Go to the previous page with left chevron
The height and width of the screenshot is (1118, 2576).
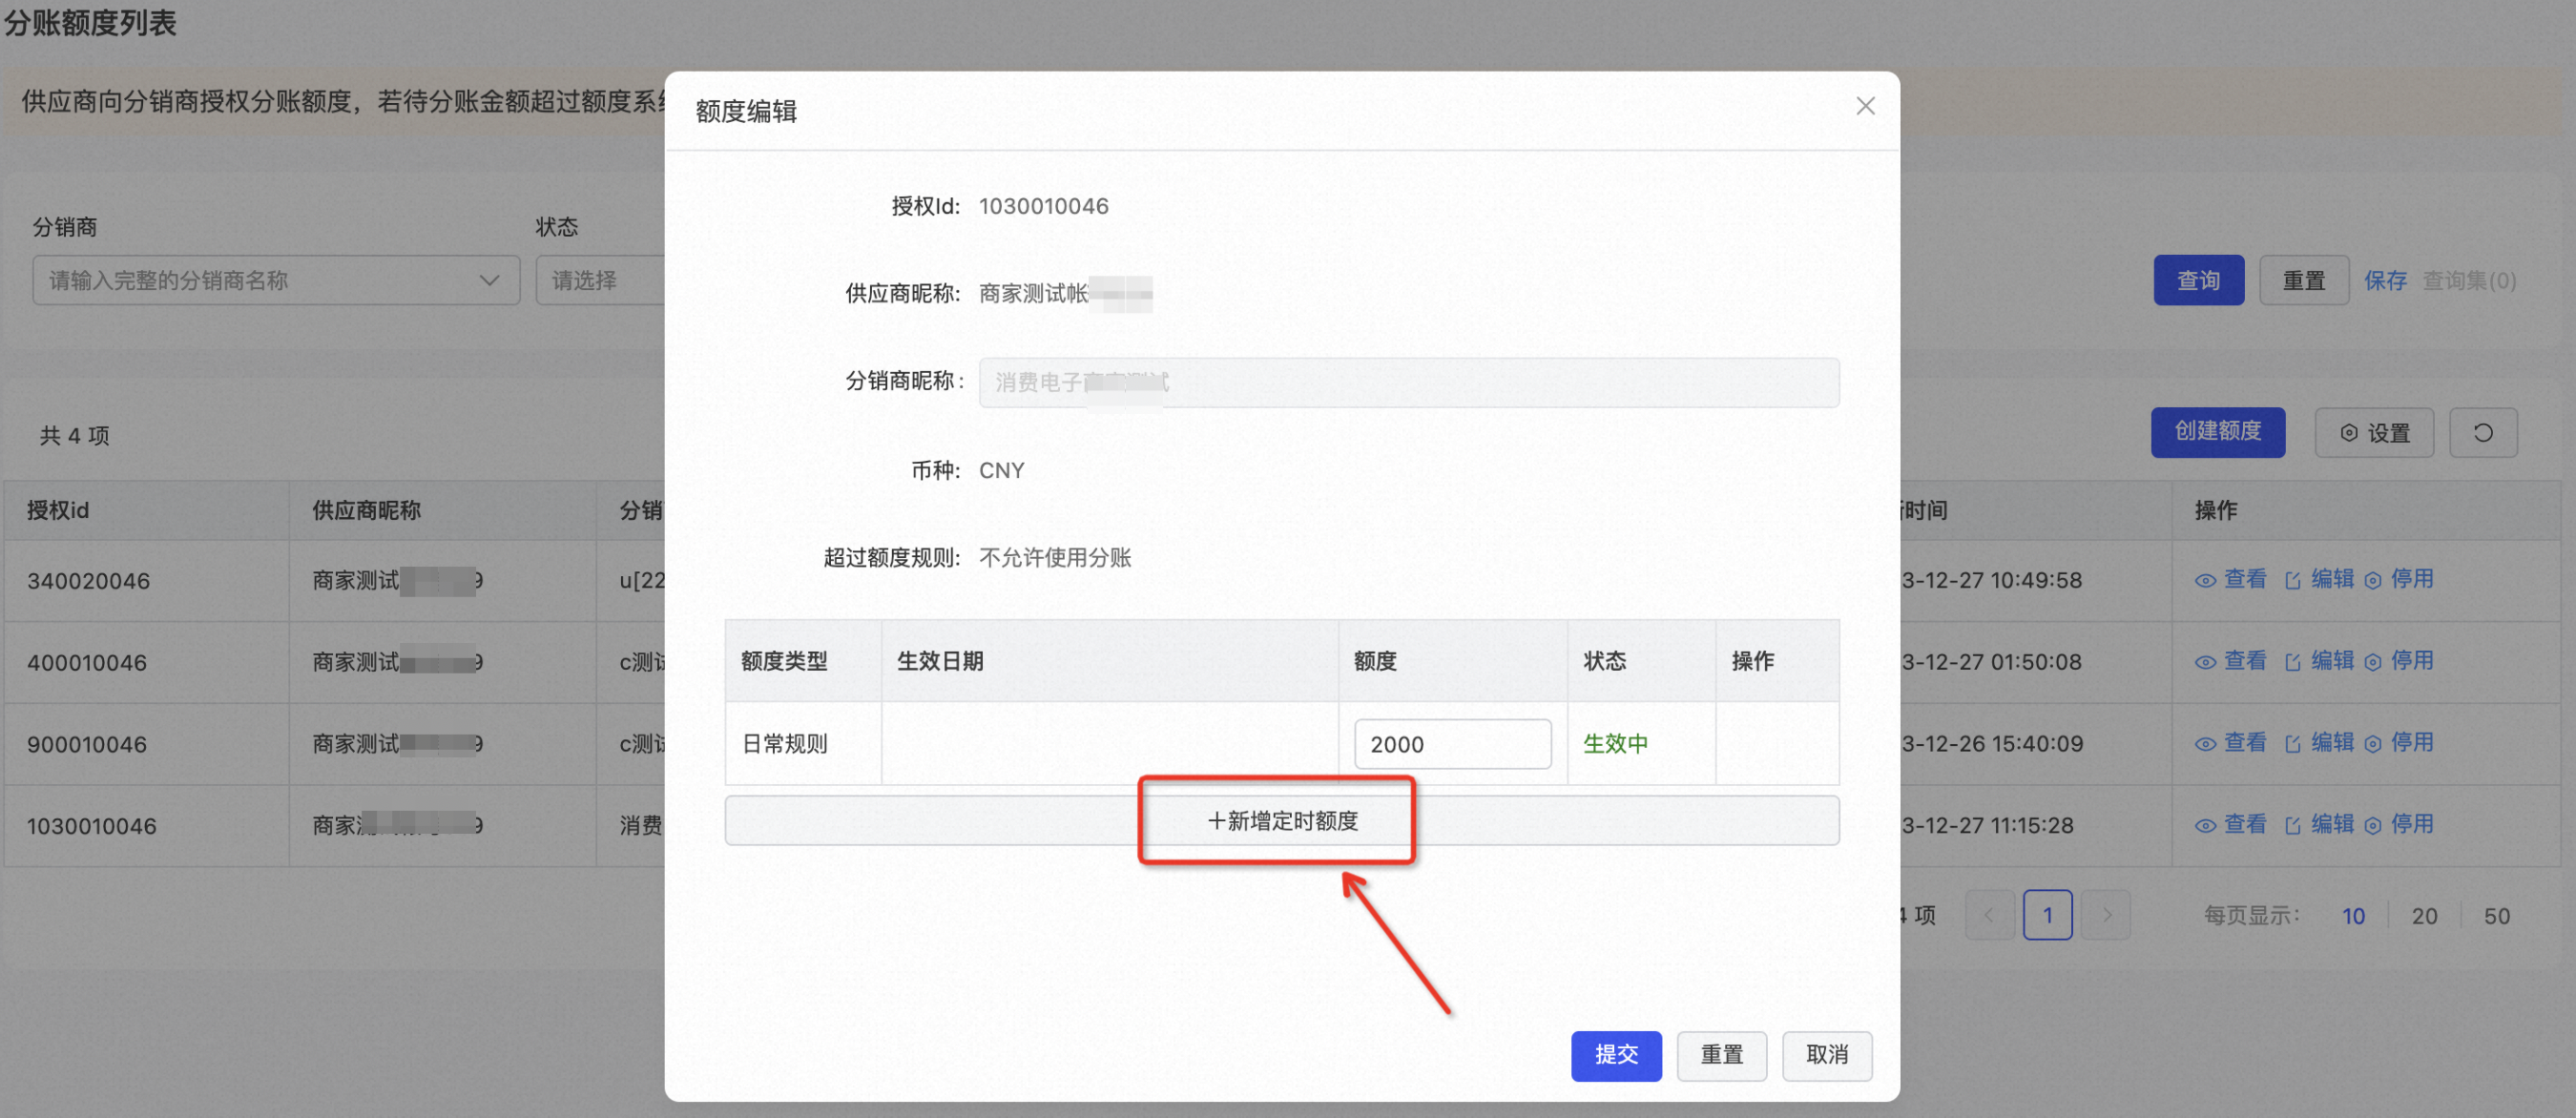click(1989, 915)
